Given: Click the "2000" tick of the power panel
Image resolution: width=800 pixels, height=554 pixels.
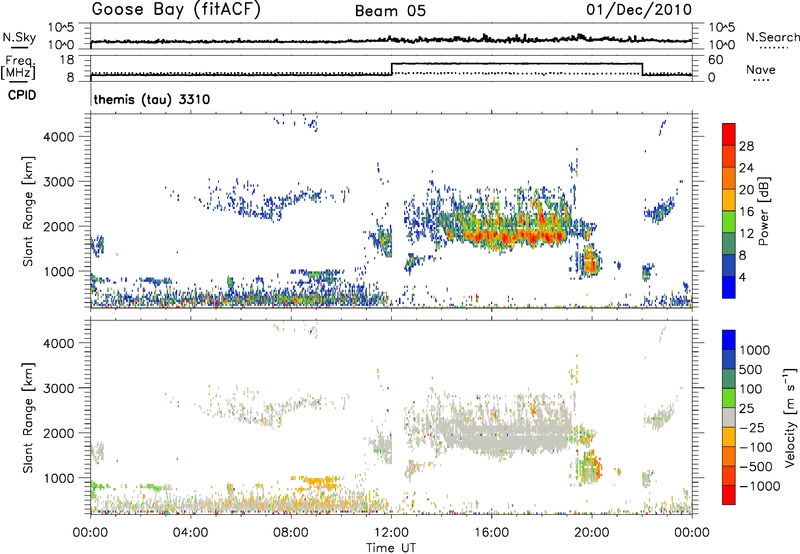Looking at the screenshot, I should [58, 226].
